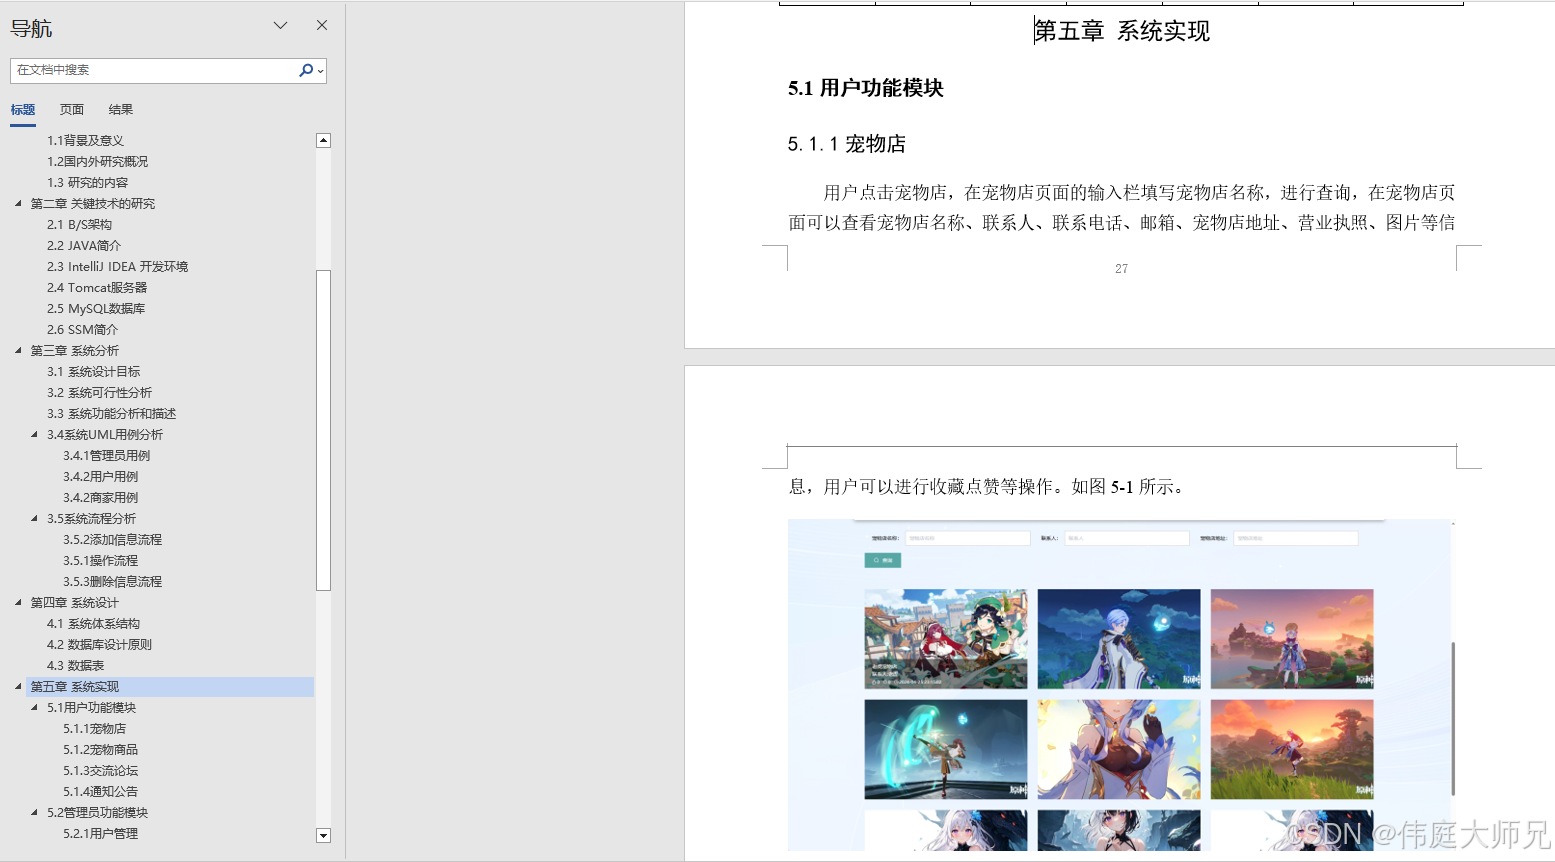Open the search options dropdown arrow

point(320,71)
